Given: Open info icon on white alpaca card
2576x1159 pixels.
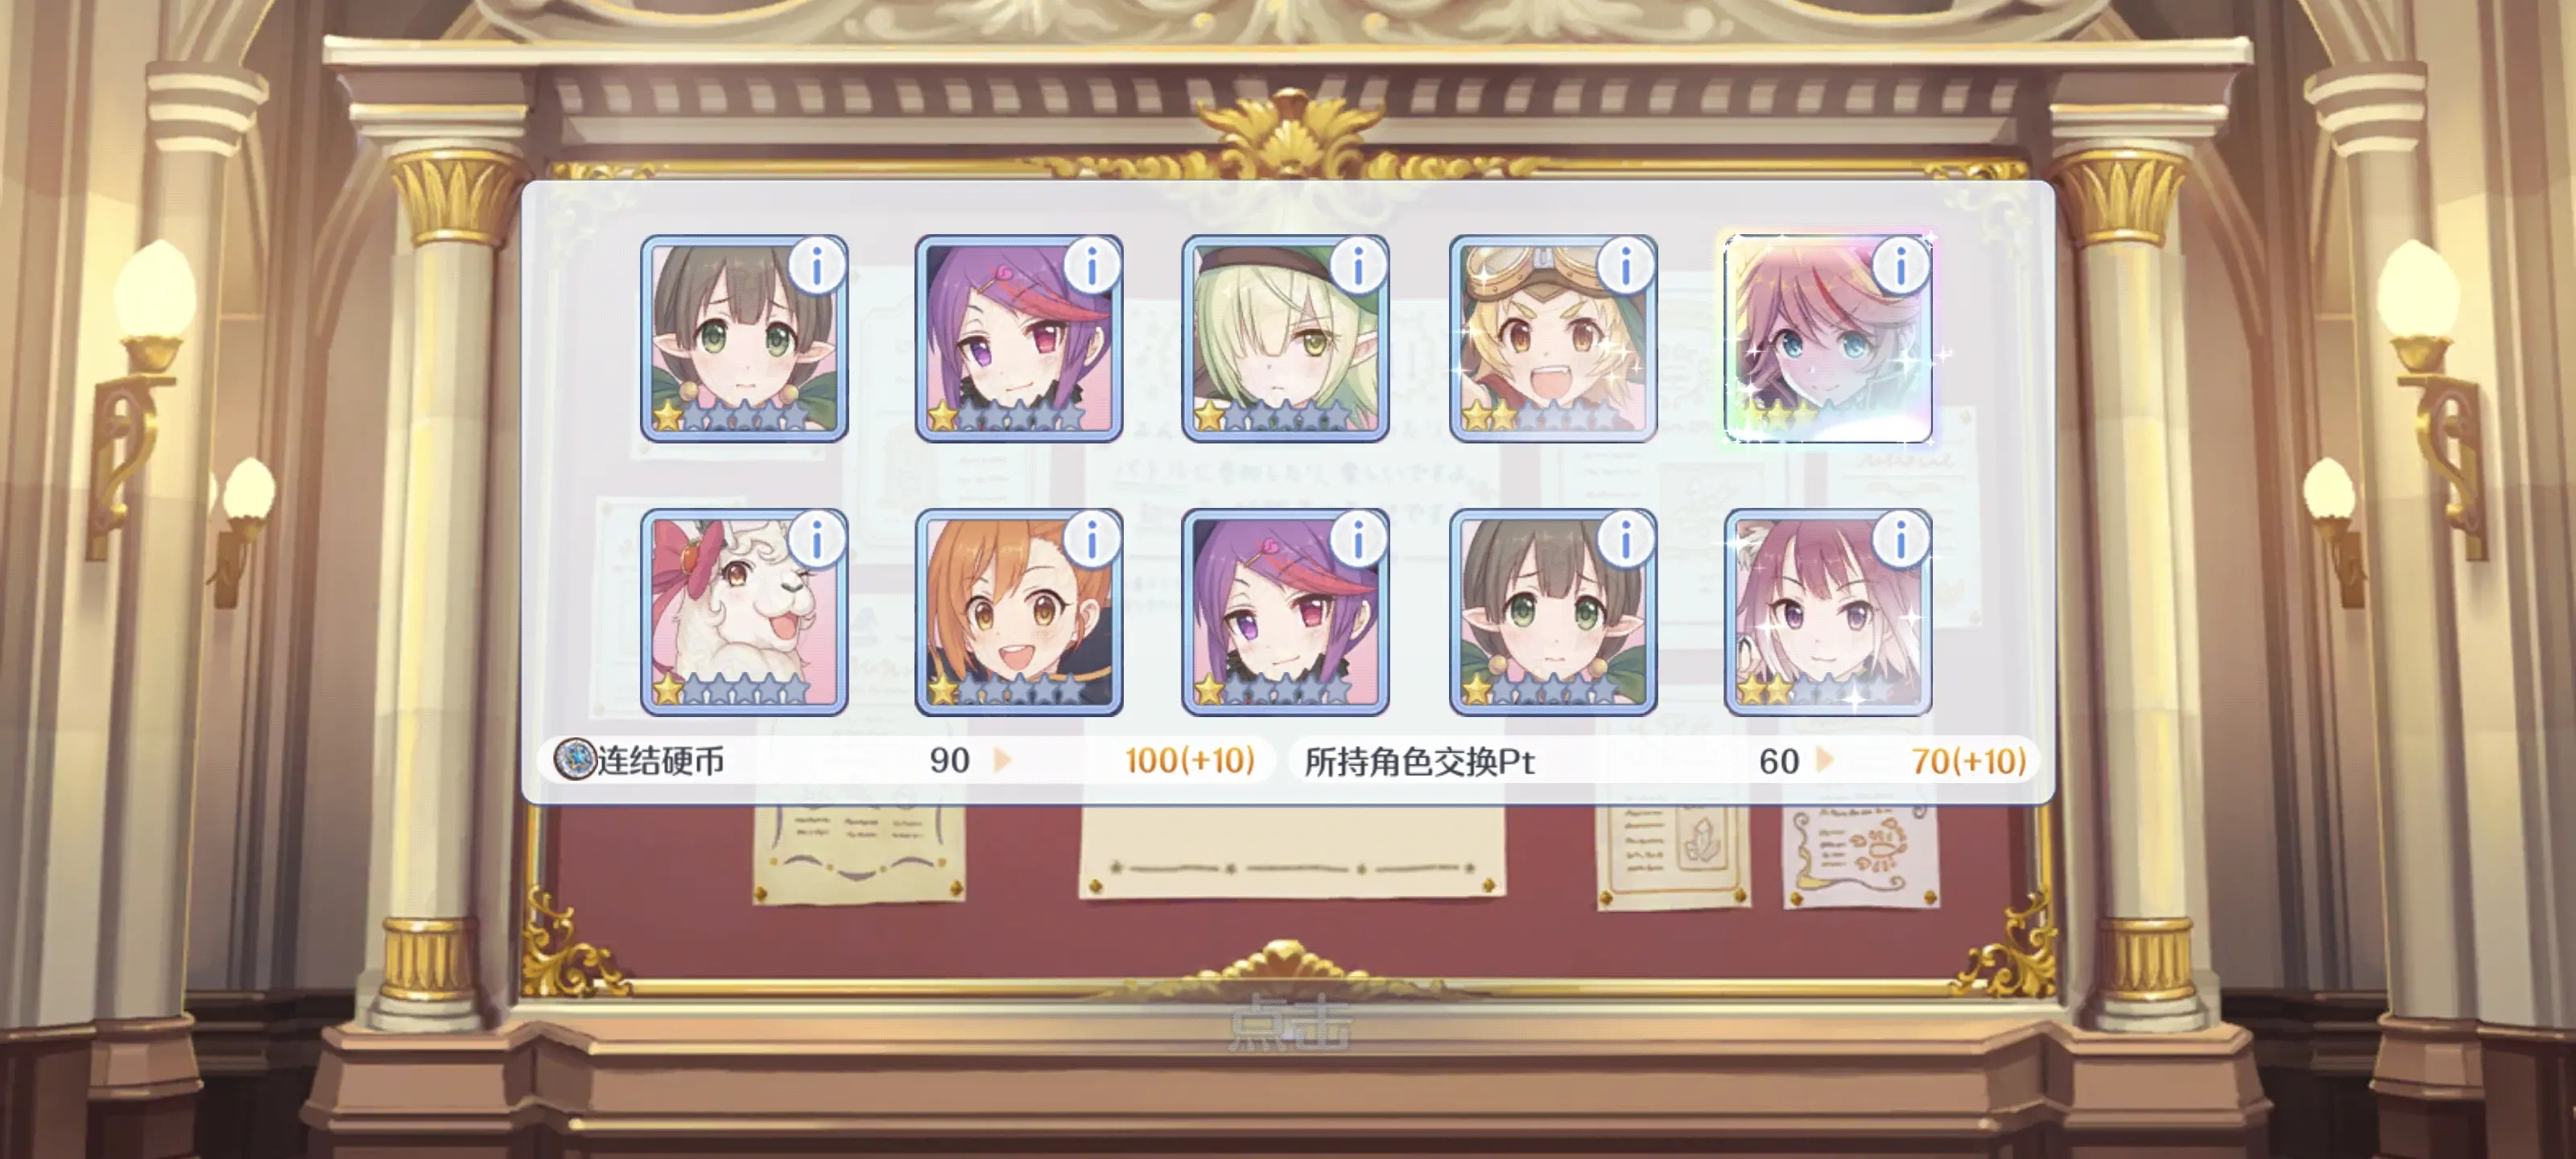Looking at the screenshot, I should point(817,540).
